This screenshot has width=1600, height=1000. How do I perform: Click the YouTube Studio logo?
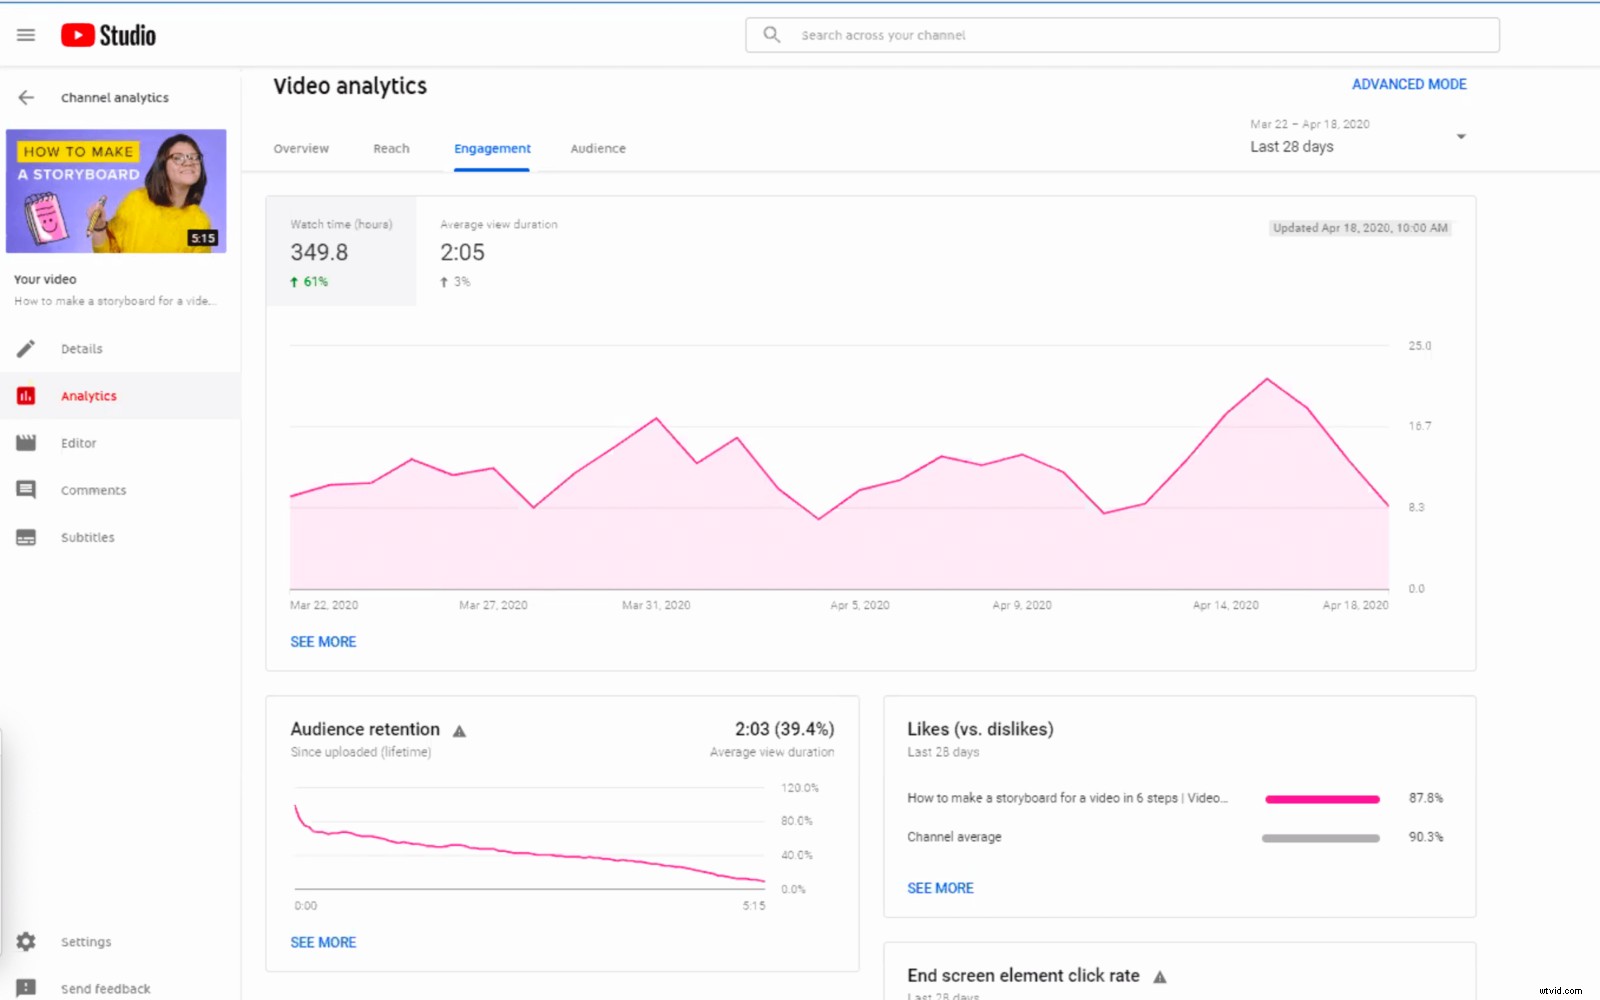tap(107, 34)
